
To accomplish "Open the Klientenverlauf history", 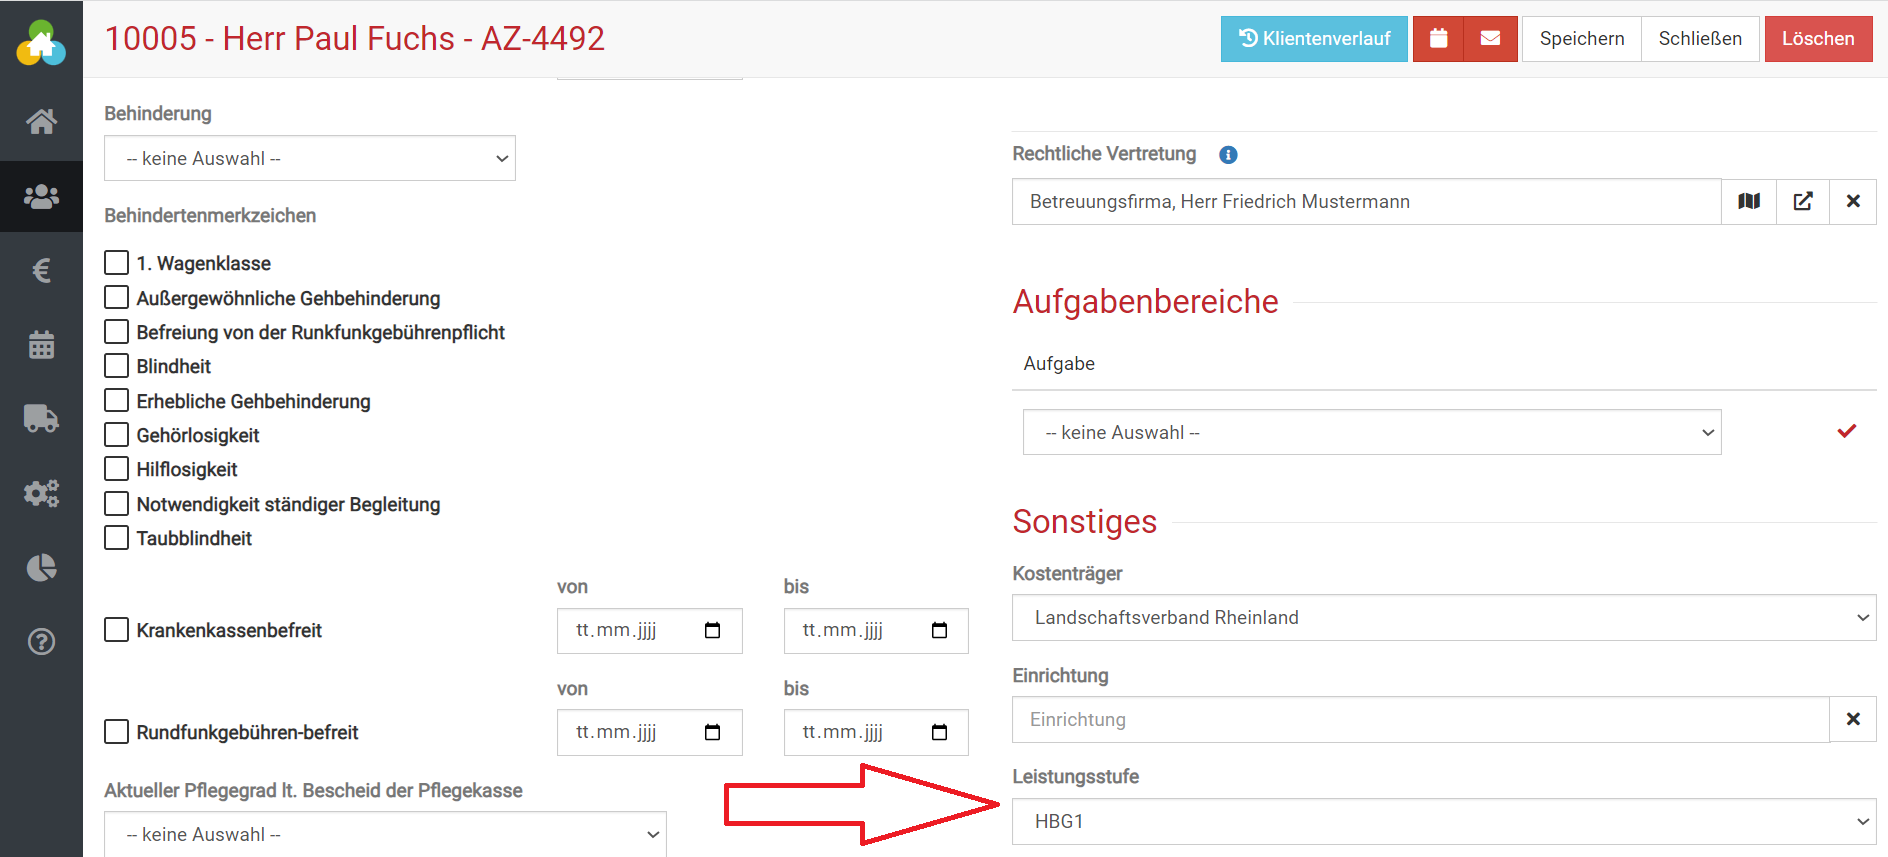I will [x=1313, y=39].
